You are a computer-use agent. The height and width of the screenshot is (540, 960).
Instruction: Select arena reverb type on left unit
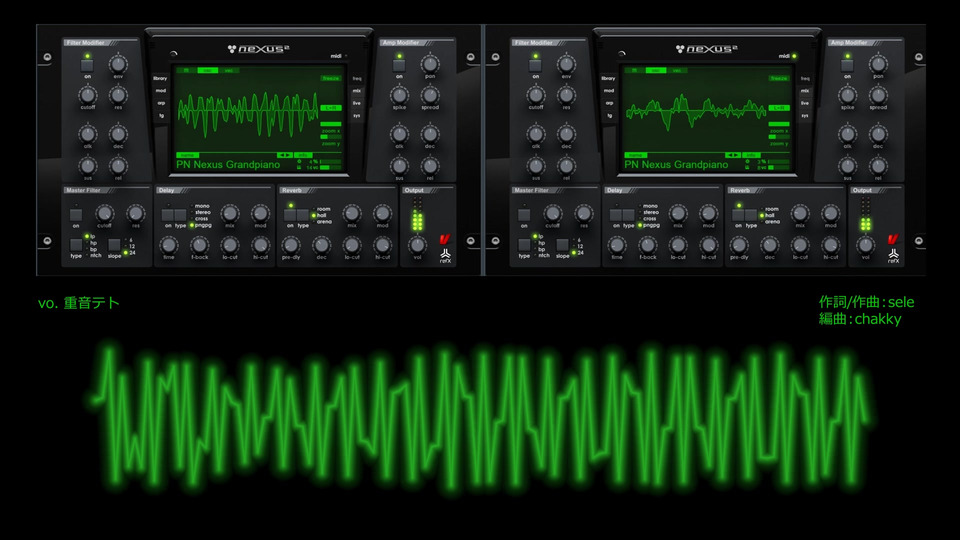pyautogui.click(x=322, y=222)
